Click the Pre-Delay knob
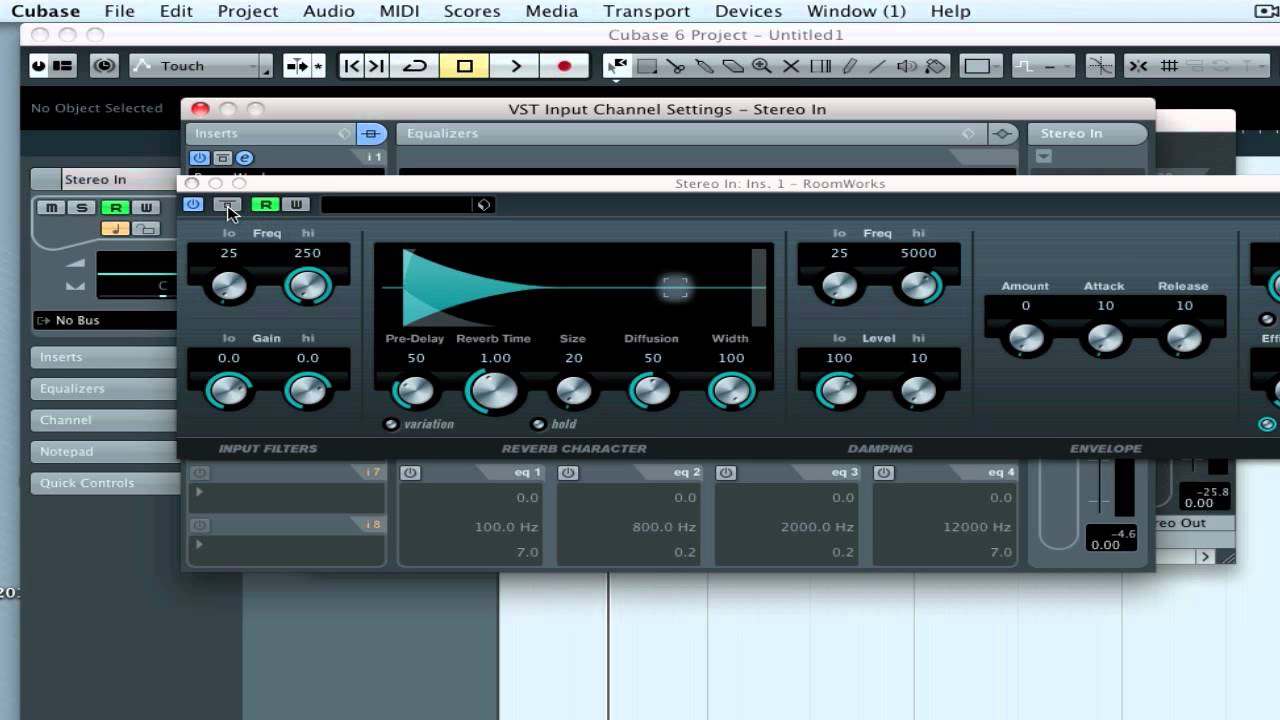 click(414, 391)
